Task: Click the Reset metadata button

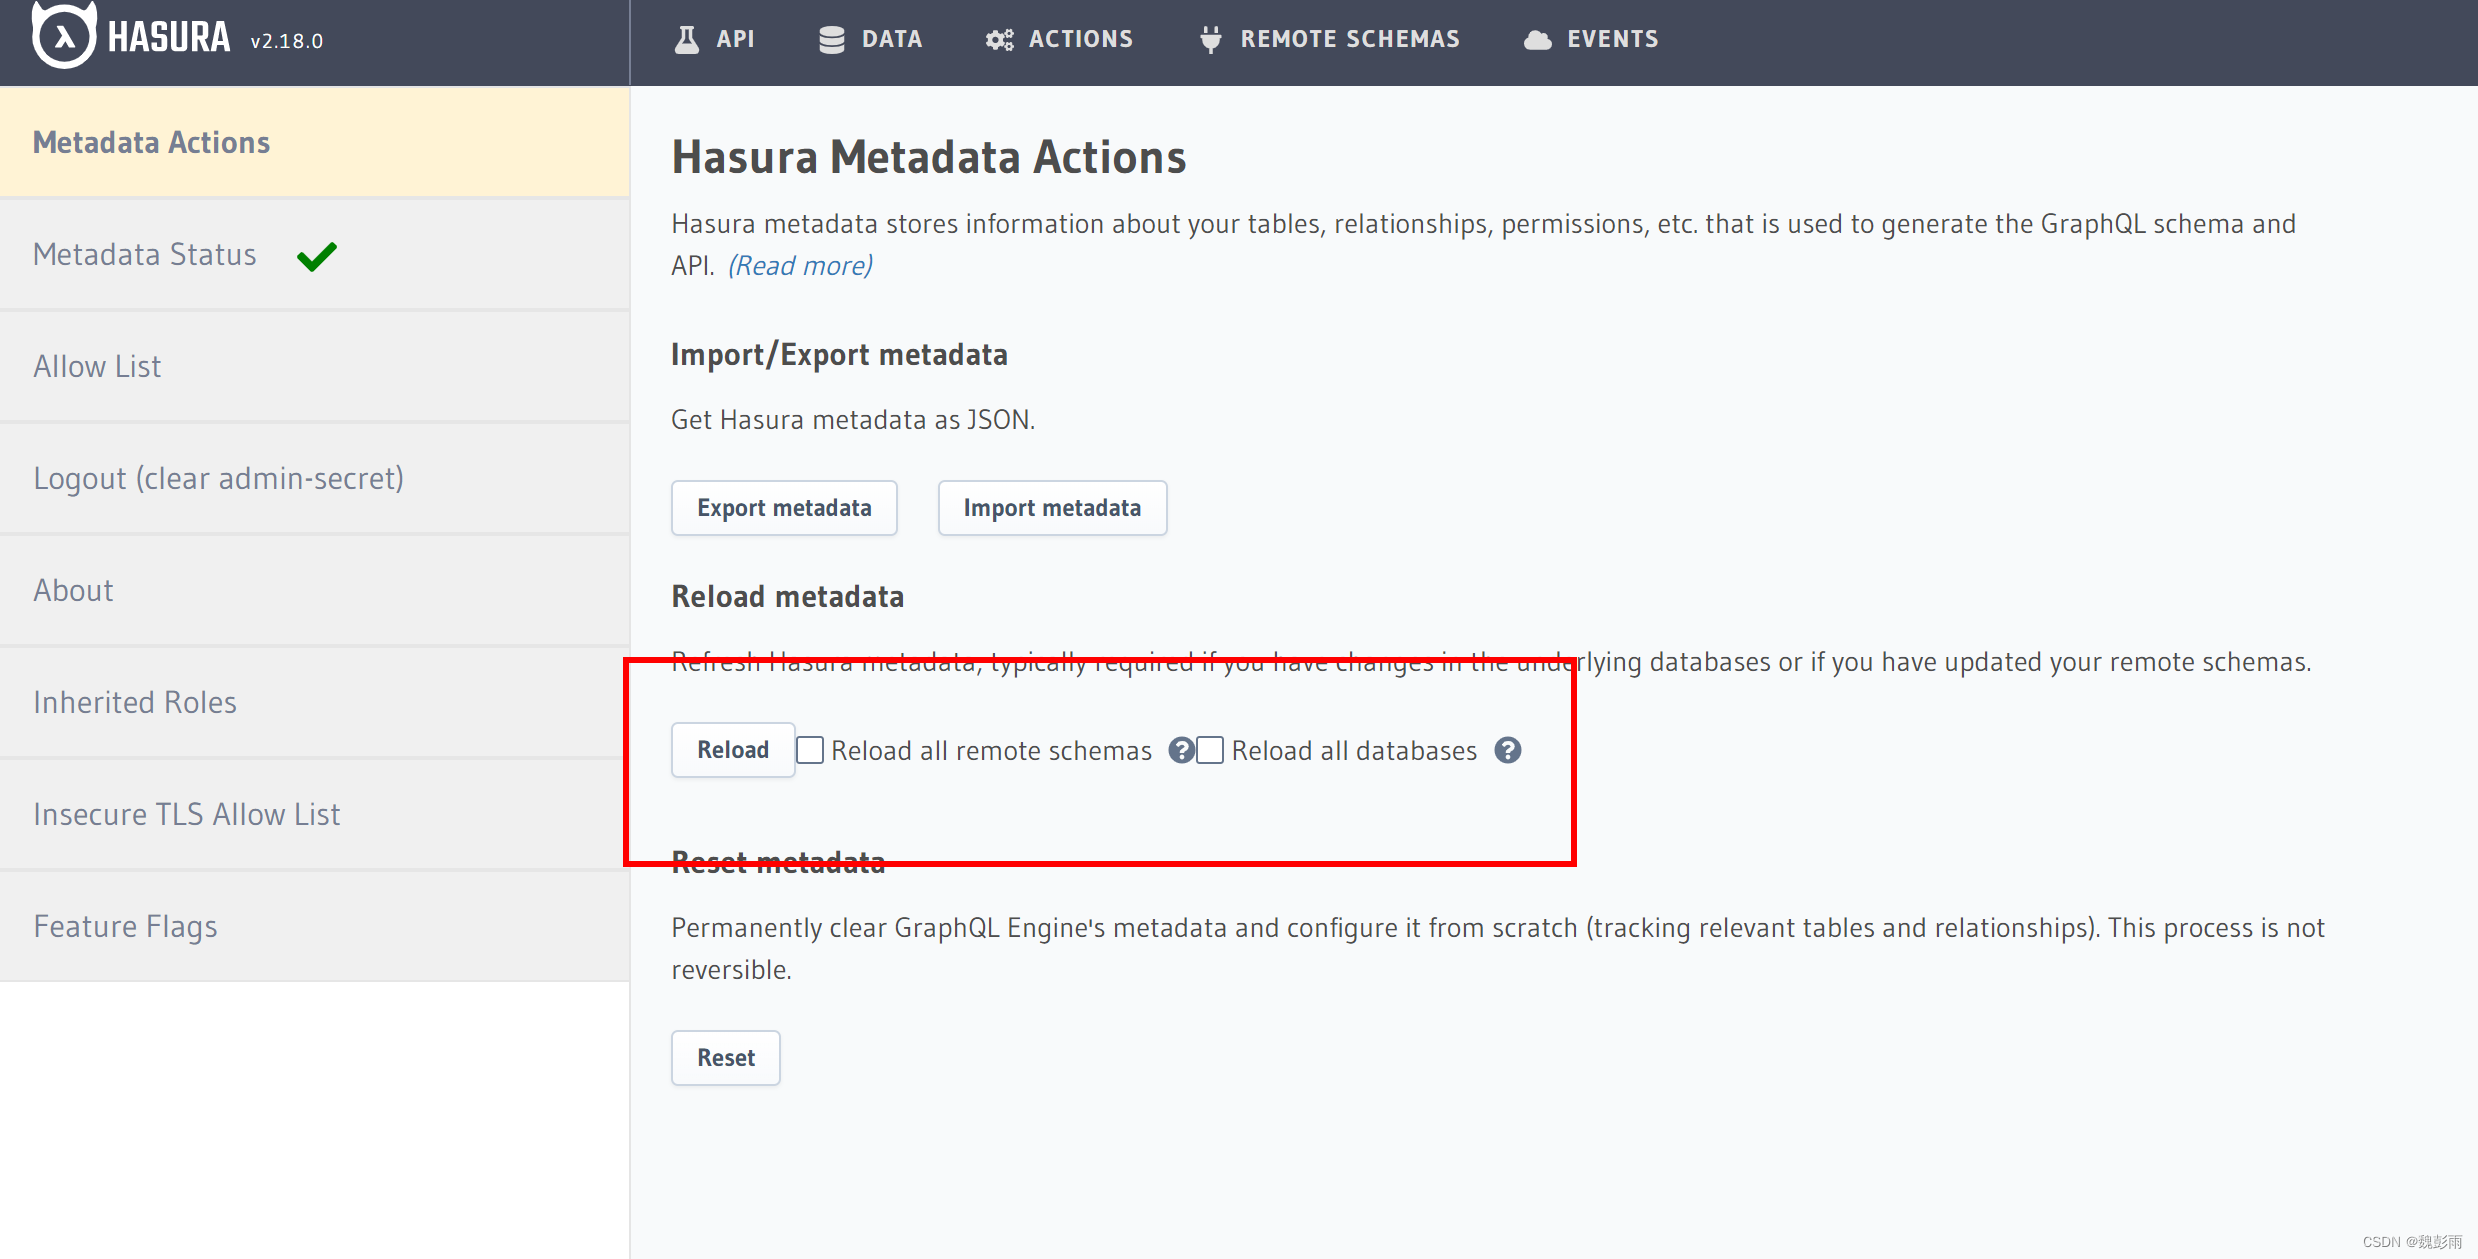Action: [725, 1058]
